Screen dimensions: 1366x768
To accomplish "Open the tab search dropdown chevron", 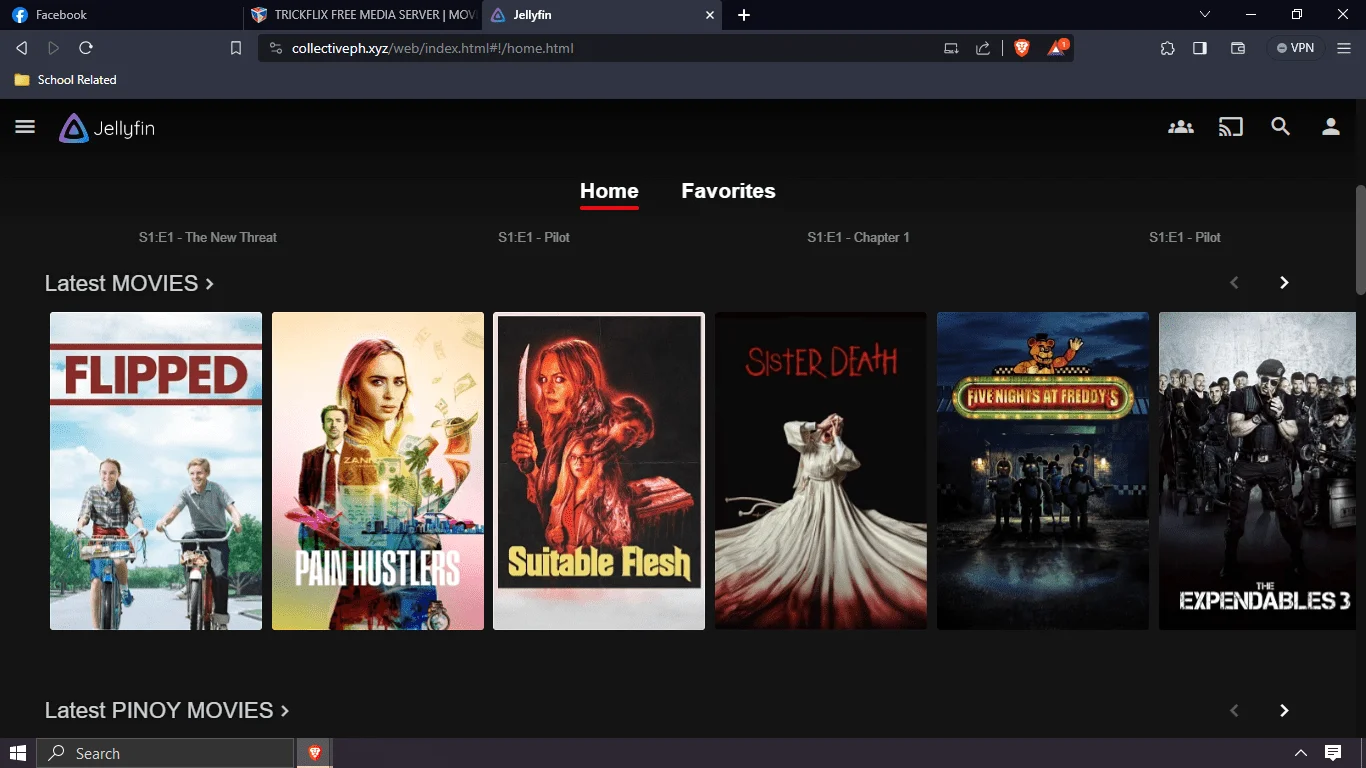I will (x=1205, y=15).
